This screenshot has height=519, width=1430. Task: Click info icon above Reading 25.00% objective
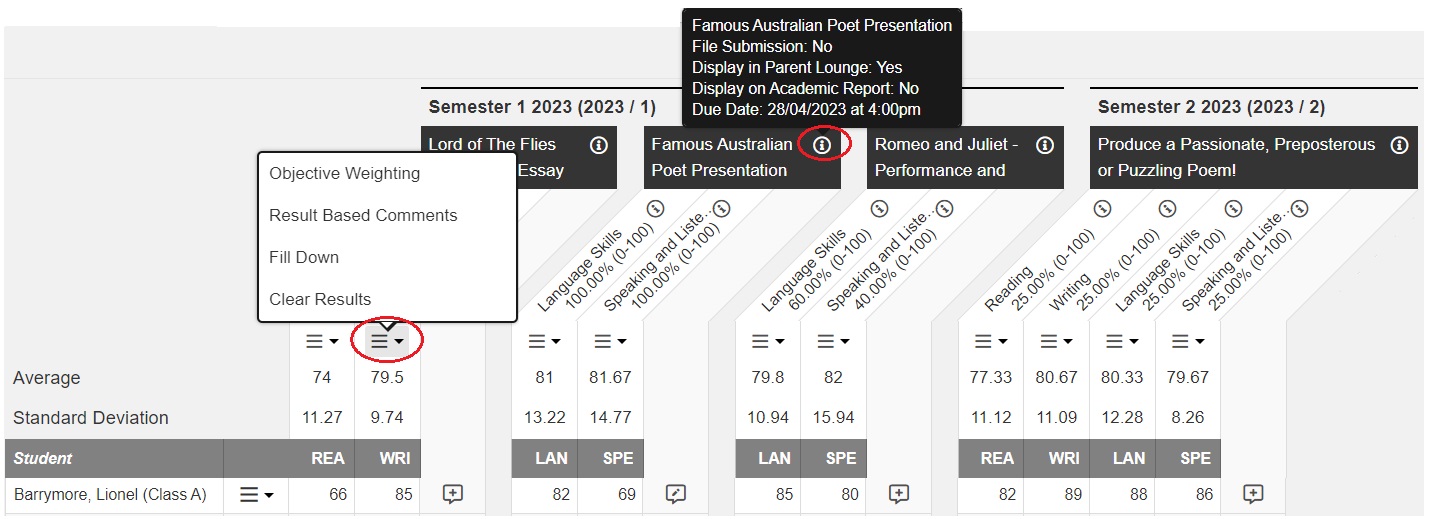(x=1102, y=209)
